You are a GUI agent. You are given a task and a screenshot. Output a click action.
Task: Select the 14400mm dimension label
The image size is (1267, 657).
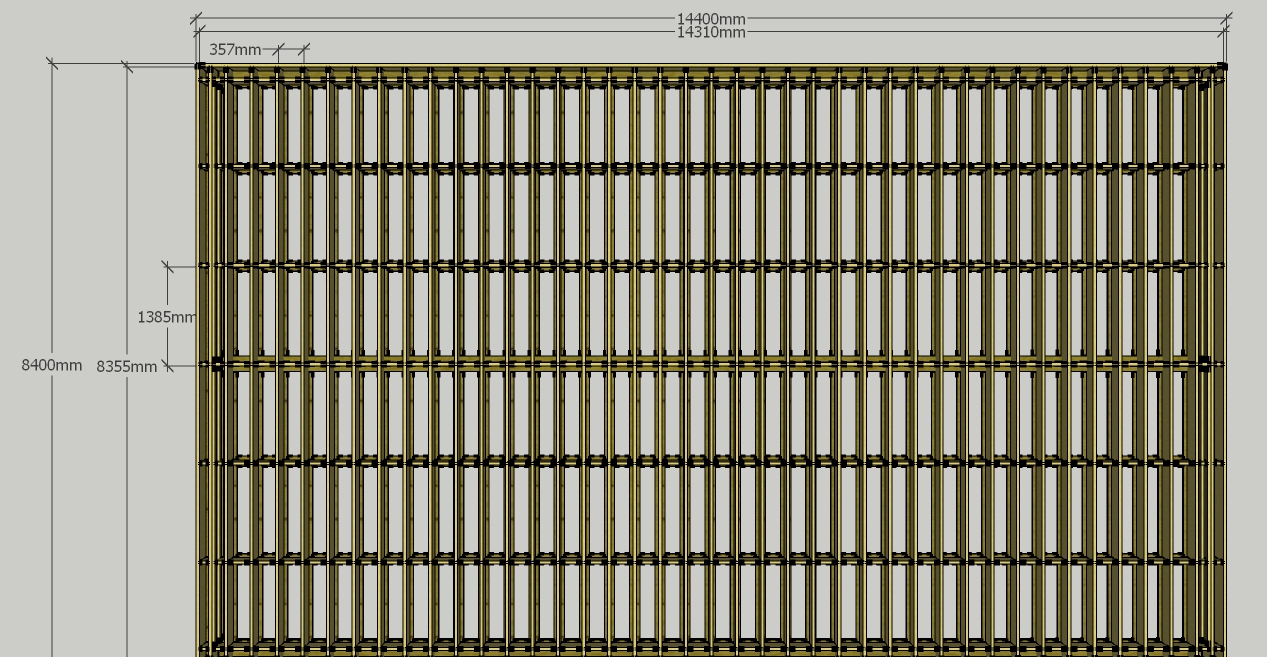click(x=711, y=19)
